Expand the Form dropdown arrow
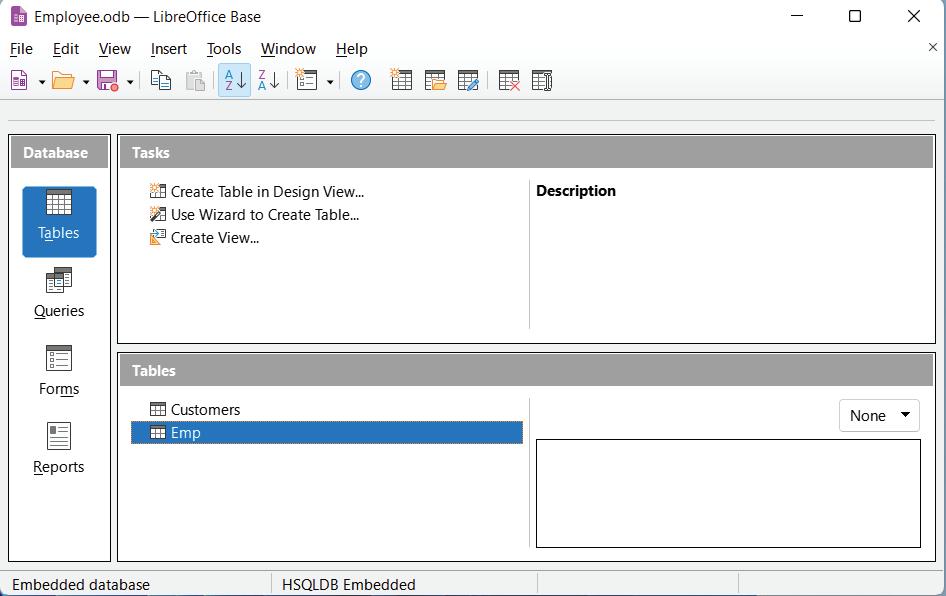The height and width of the screenshot is (596, 946). tap(330, 81)
